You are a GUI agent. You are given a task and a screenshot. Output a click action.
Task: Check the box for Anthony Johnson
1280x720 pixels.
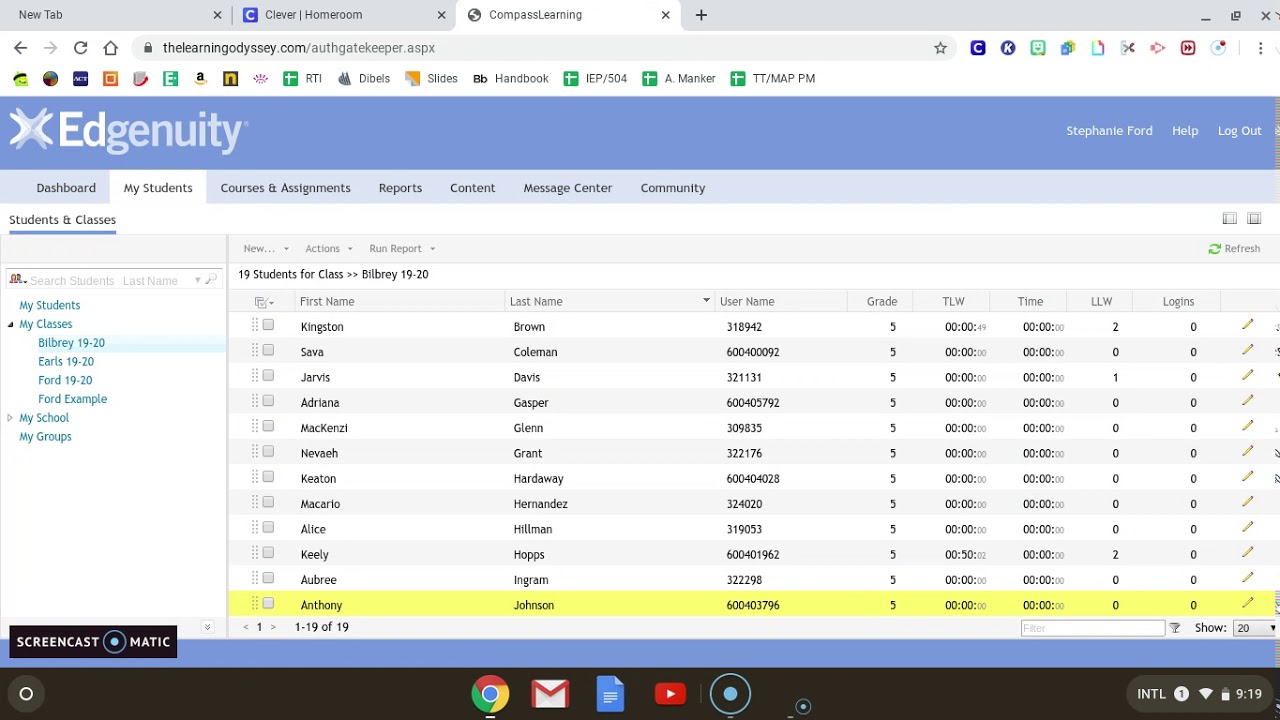[268, 603]
